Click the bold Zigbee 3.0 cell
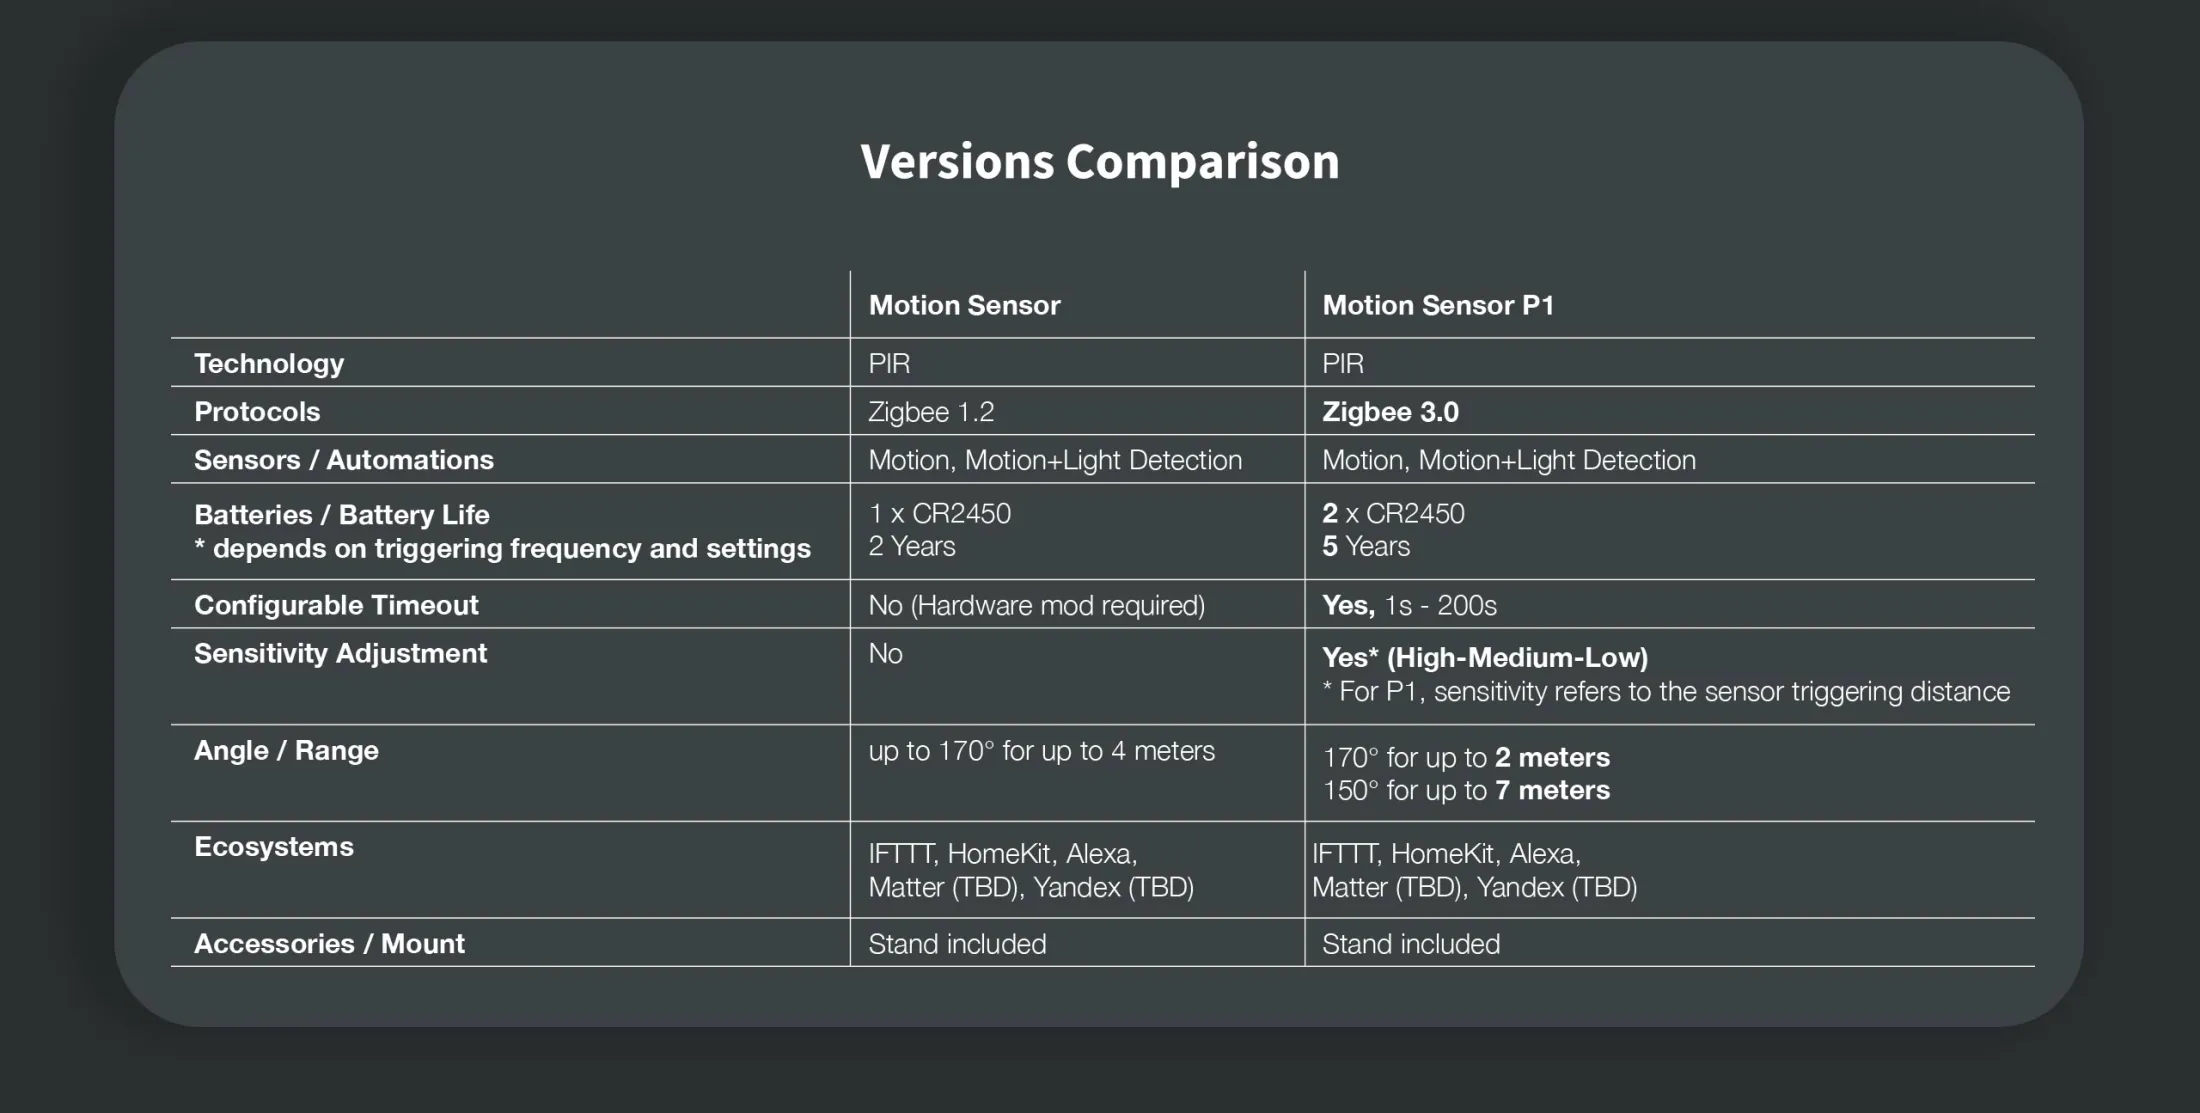Viewport: 2200px width, 1113px height. 1390,411
